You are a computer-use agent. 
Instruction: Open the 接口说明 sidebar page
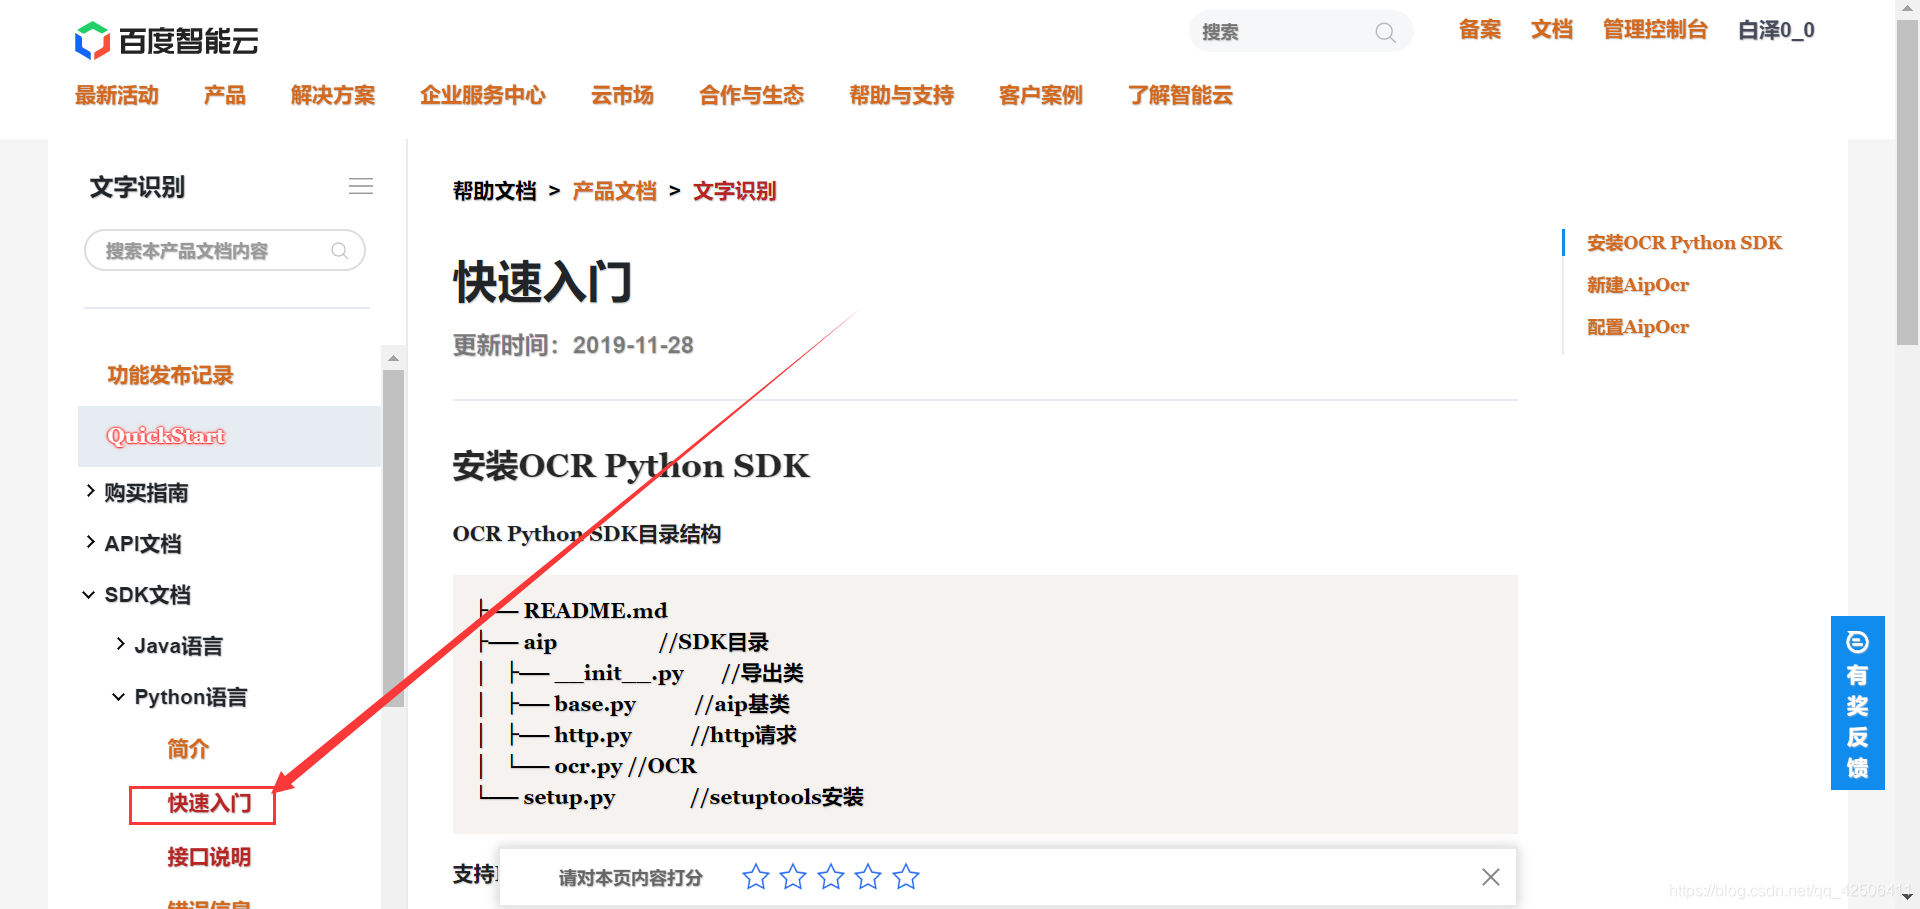tap(209, 857)
